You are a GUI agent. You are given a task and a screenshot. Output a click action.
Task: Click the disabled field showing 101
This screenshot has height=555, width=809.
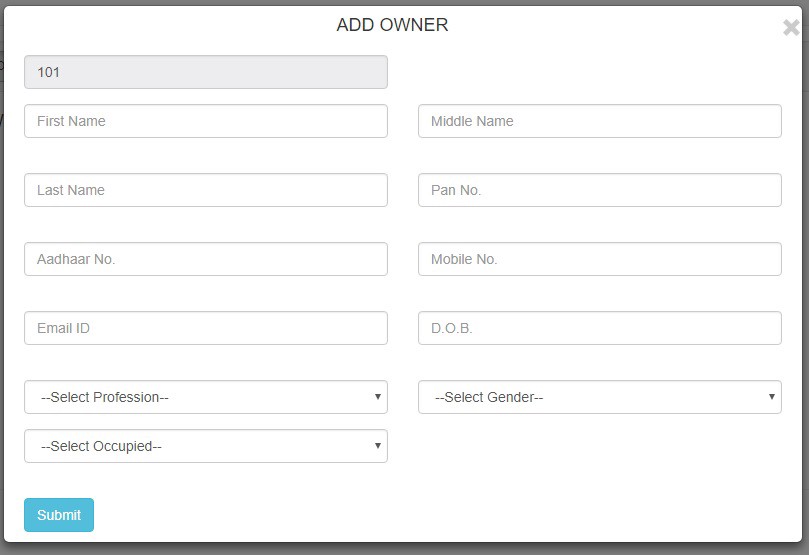point(205,72)
